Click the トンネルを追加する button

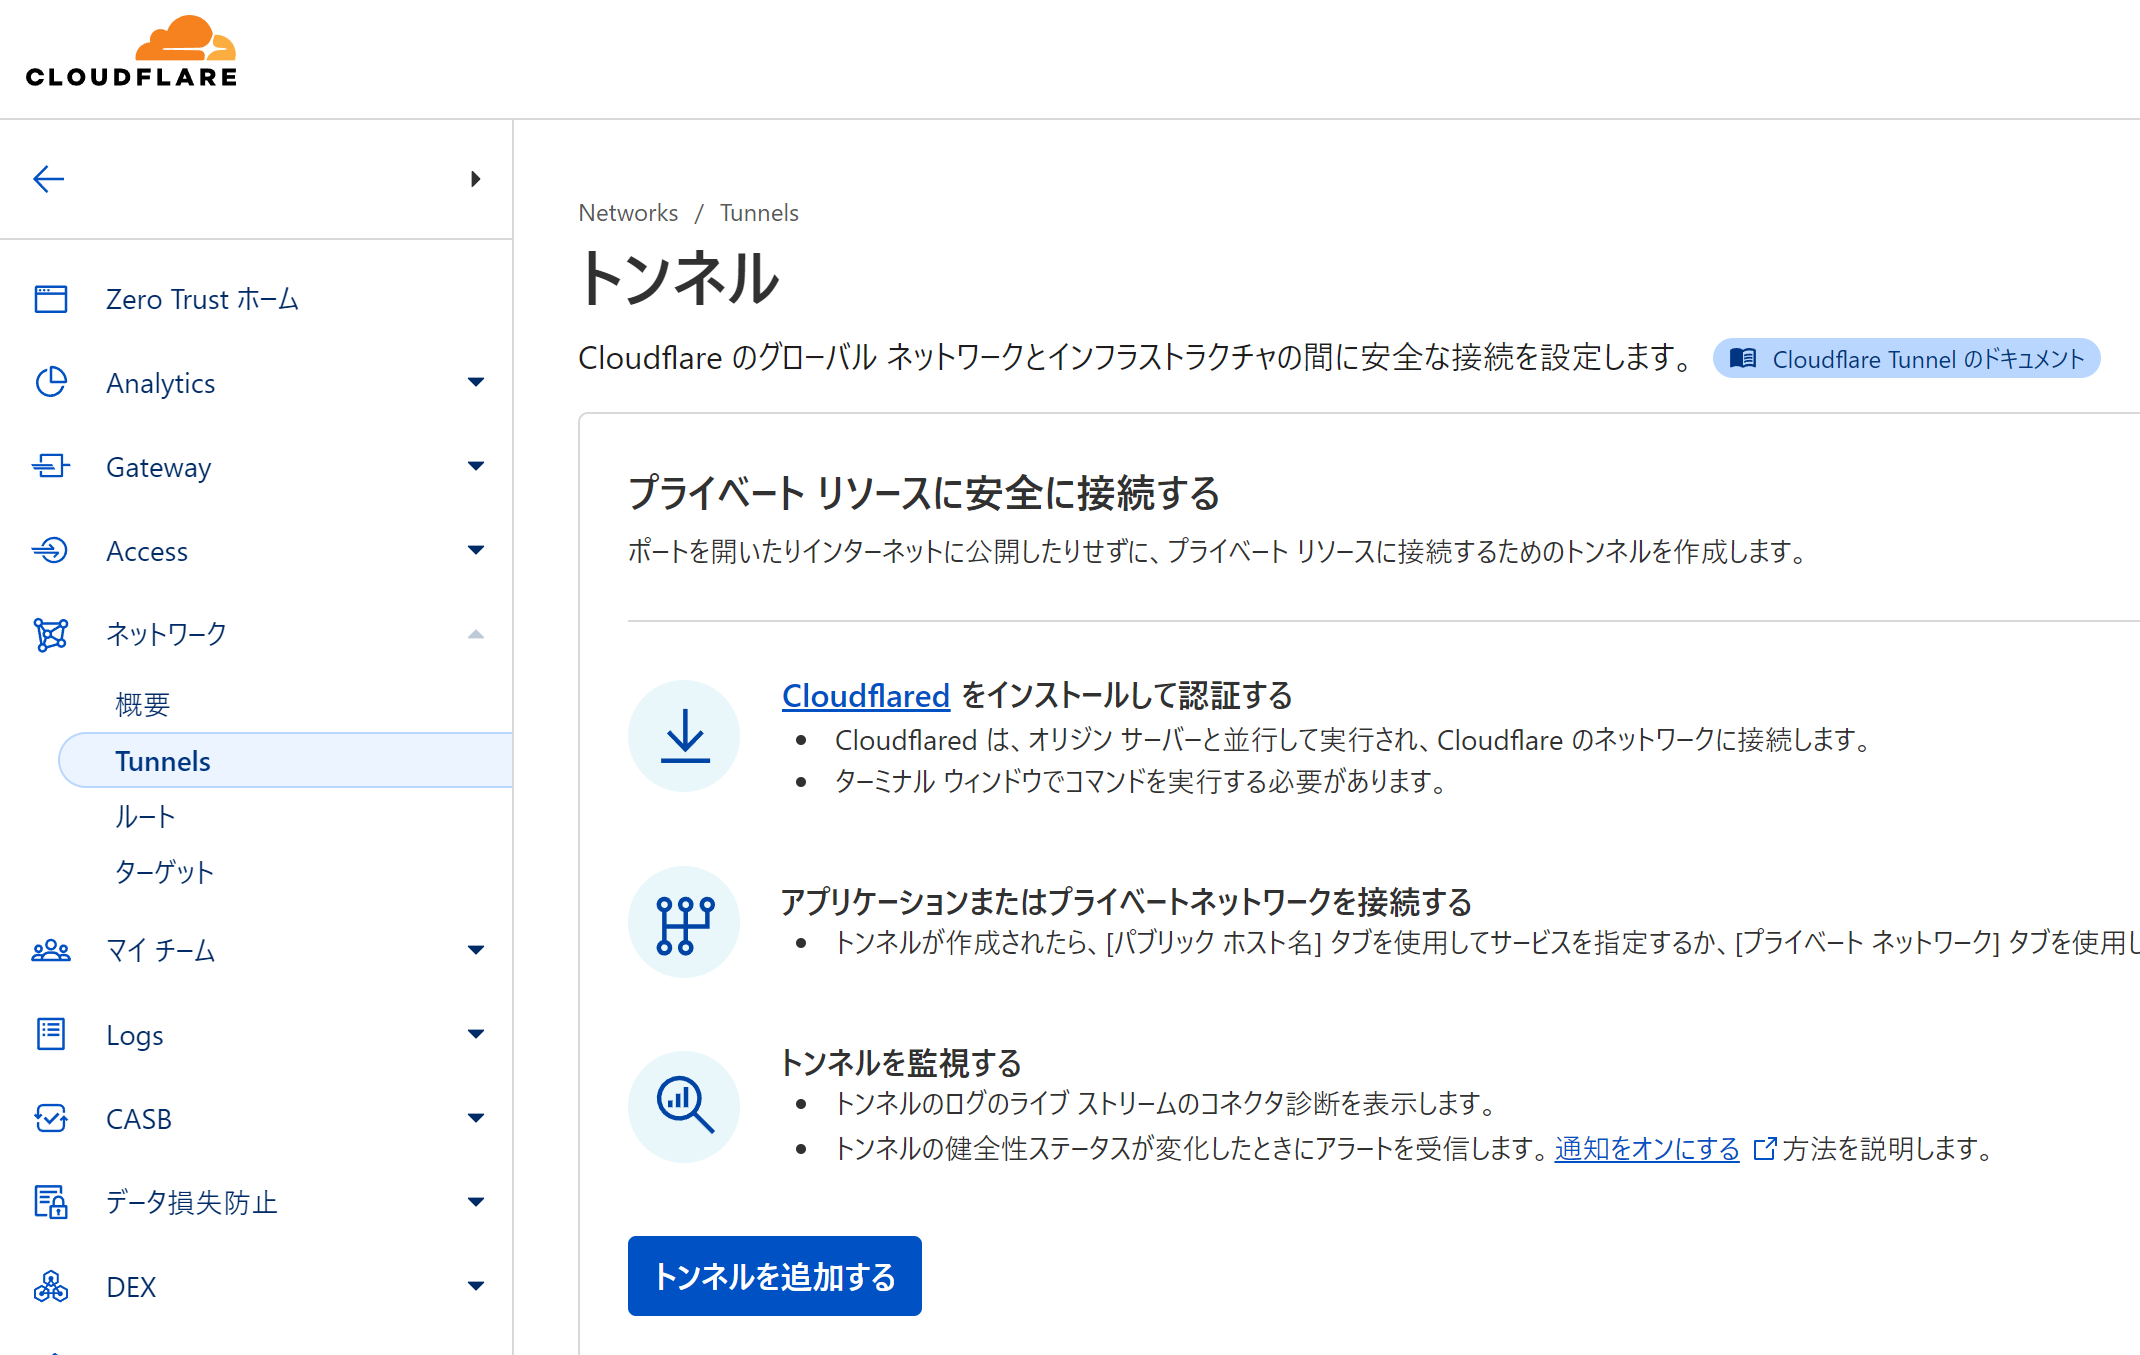tap(774, 1276)
